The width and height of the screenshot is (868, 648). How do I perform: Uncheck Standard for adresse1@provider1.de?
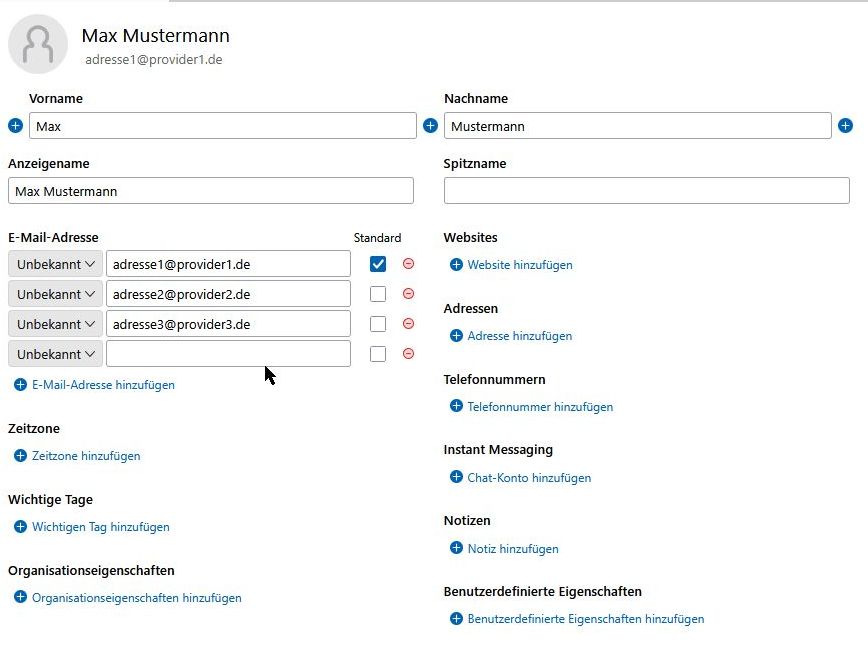pos(378,264)
